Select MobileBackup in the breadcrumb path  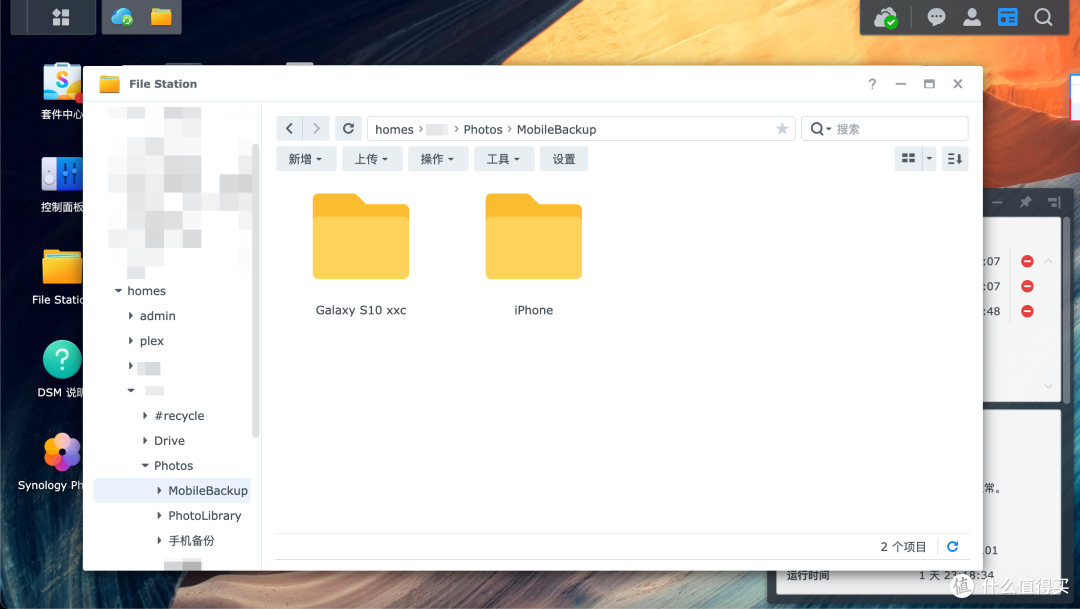(557, 129)
